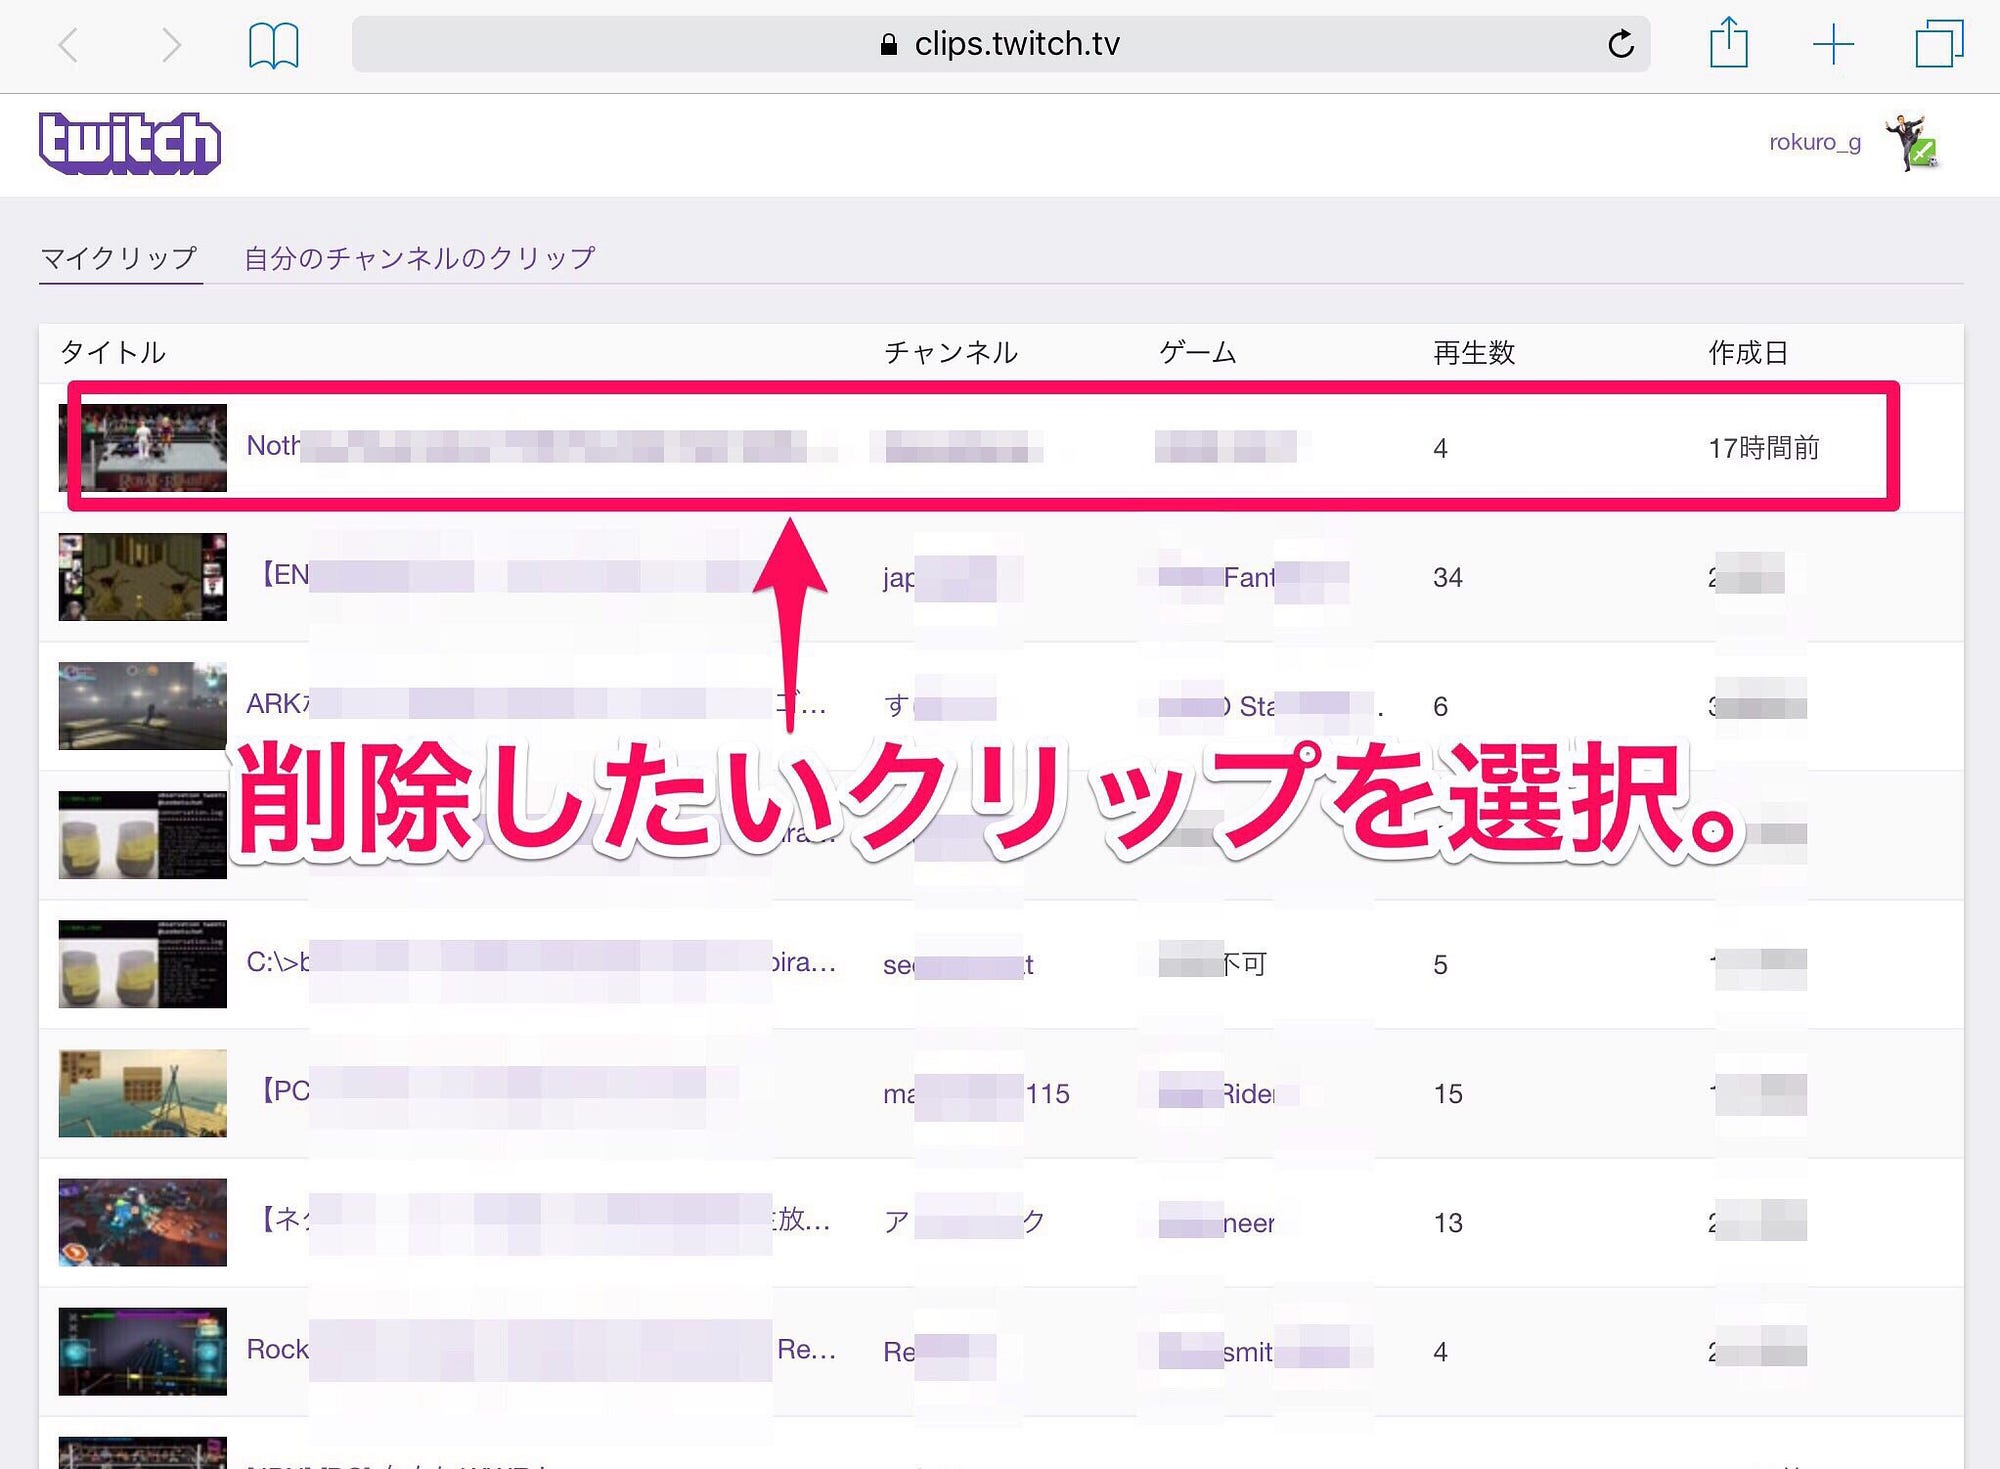Open the thumbnail of the 【PC clip

(143, 1093)
